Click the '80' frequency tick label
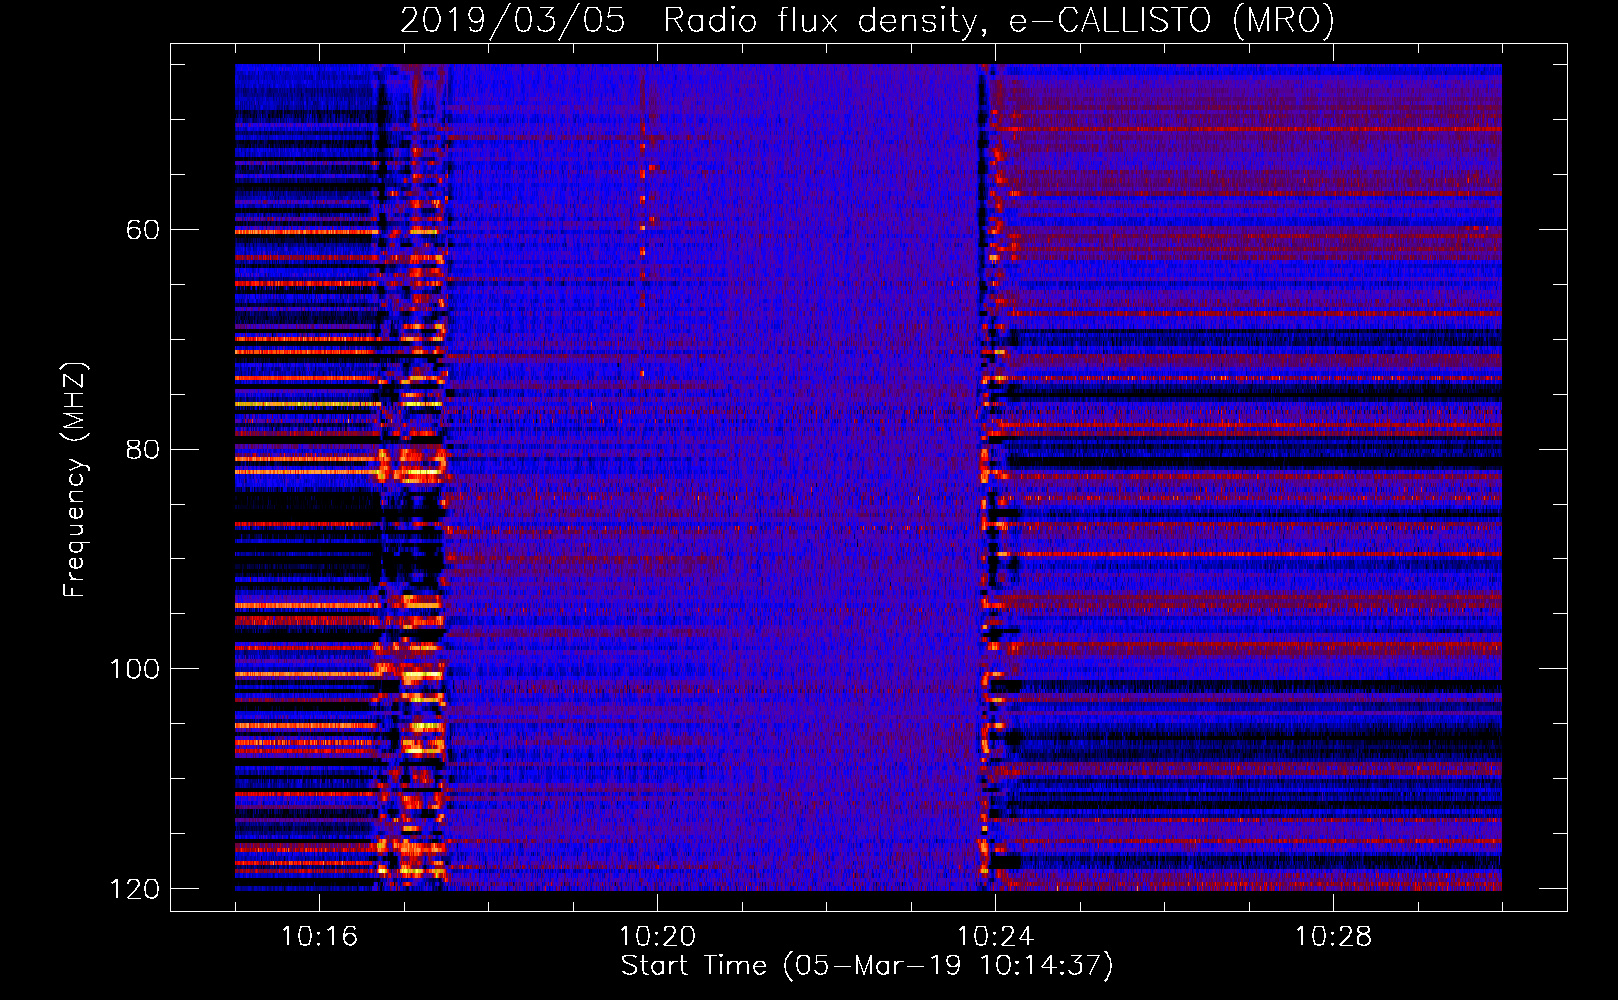The image size is (1618, 1000). (x=142, y=449)
